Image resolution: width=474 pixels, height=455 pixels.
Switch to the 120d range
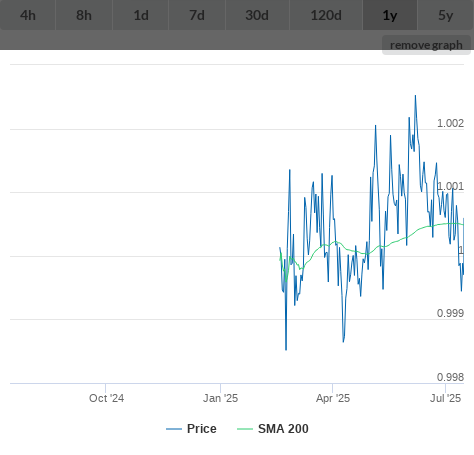(x=326, y=15)
